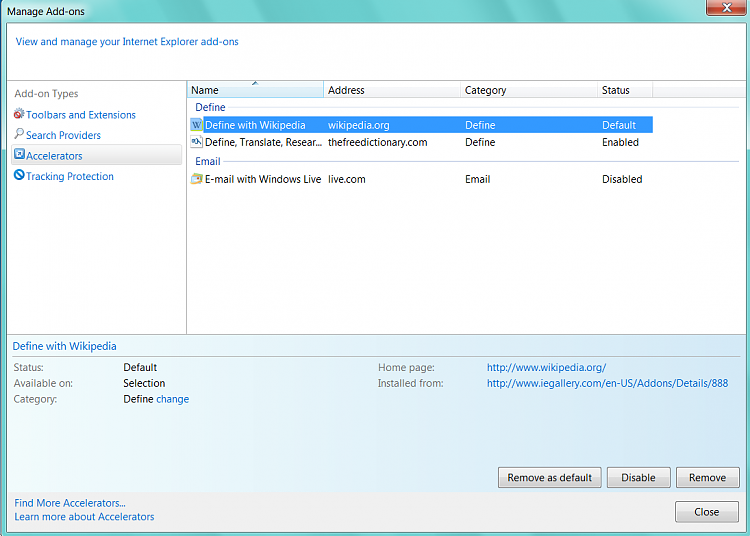Sort list by Address column header
The image size is (750, 536).
pos(392,90)
